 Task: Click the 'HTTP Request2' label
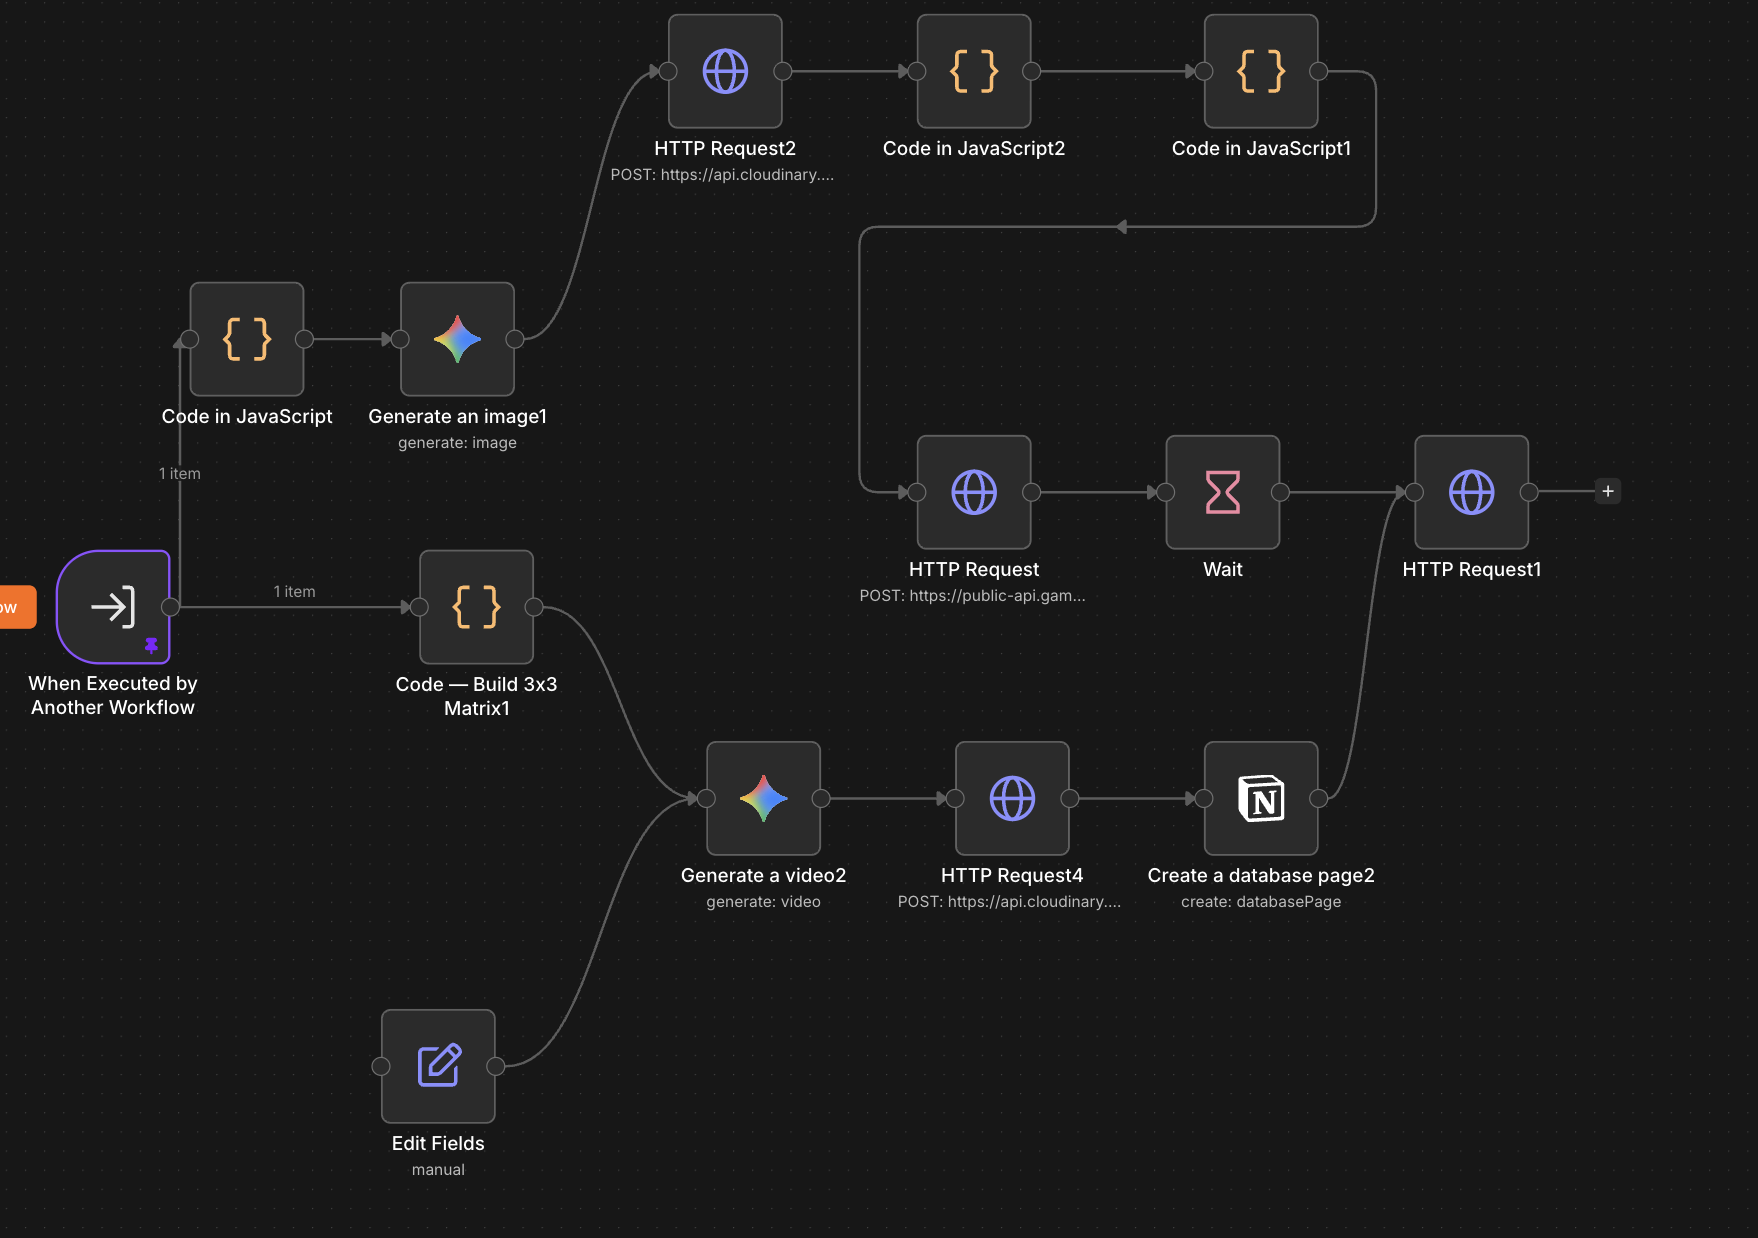[x=725, y=148]
